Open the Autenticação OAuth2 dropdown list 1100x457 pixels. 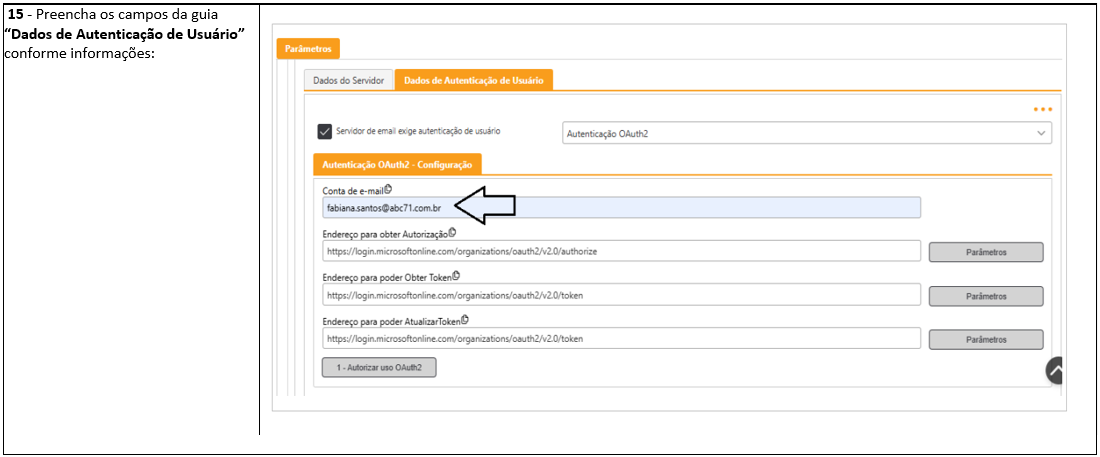pyautogui.click(x=800, y=133)
